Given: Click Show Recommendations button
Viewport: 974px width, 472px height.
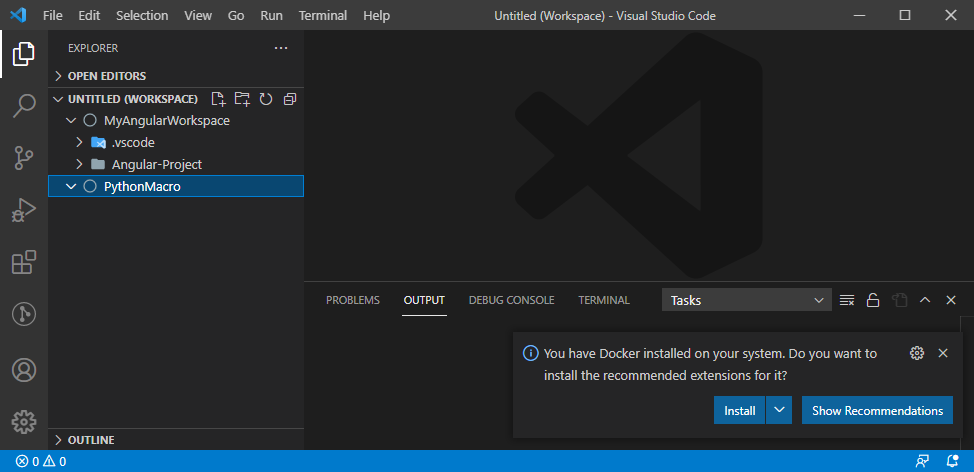Looking at the screenshot, I should [x=877, y=411].
